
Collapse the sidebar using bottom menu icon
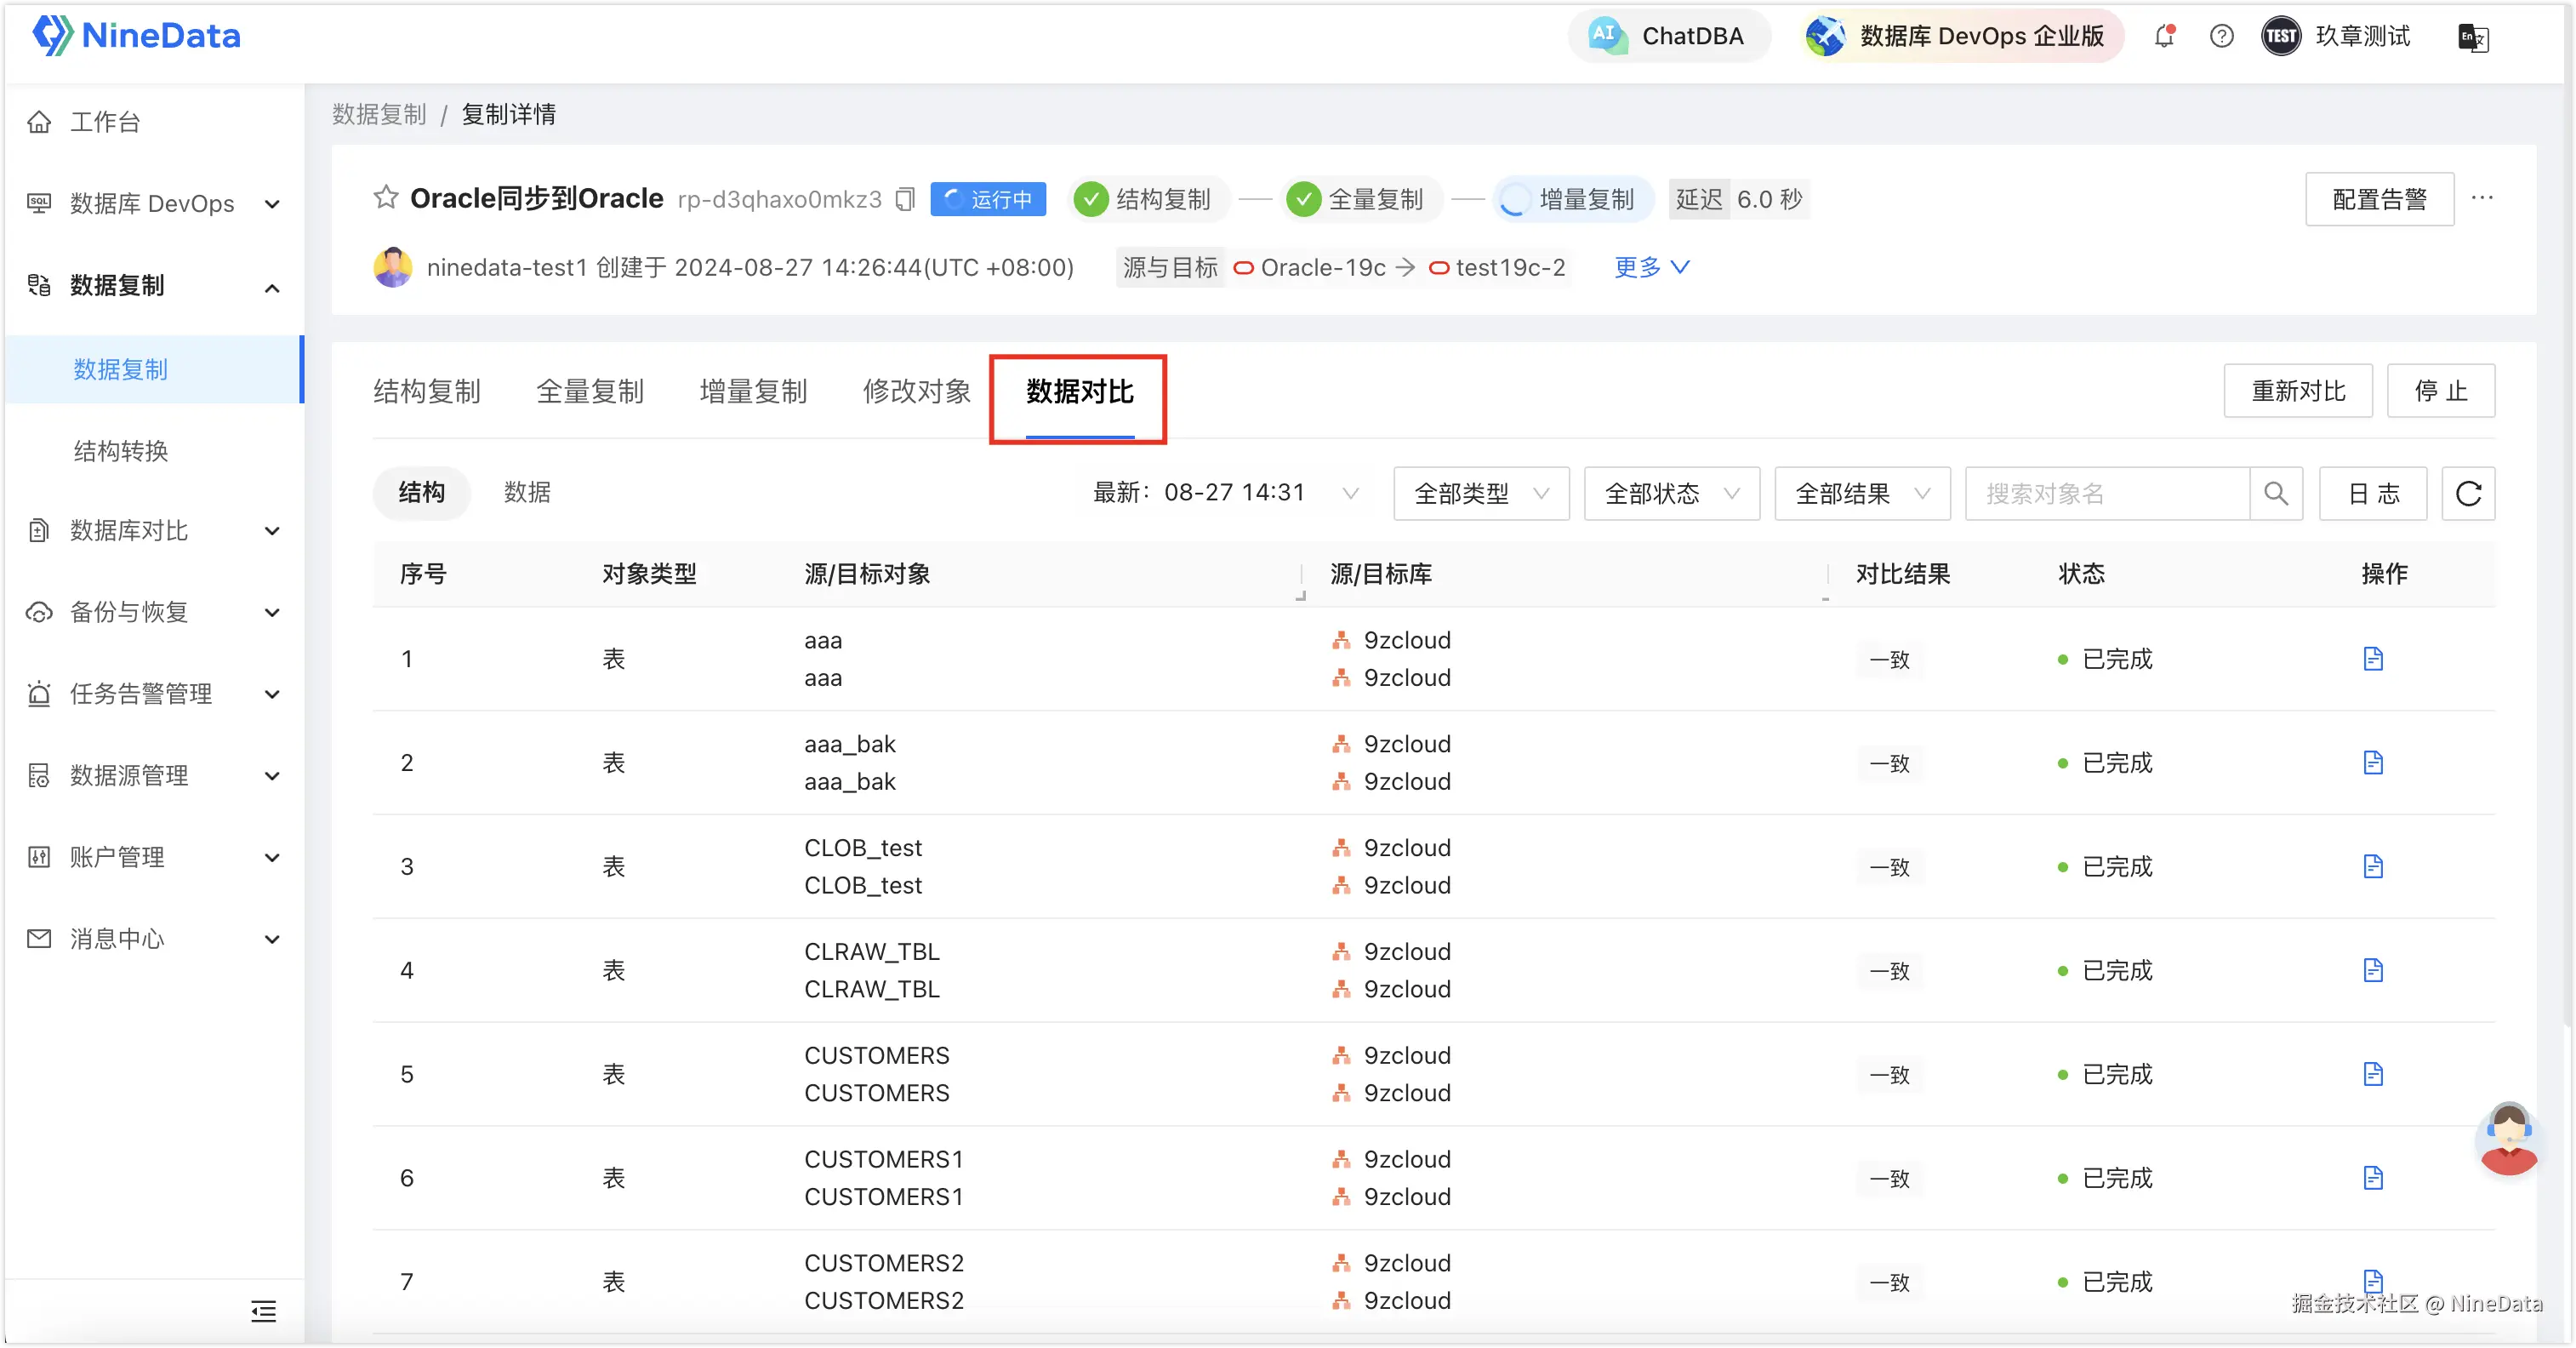[x=263, y=1311]
